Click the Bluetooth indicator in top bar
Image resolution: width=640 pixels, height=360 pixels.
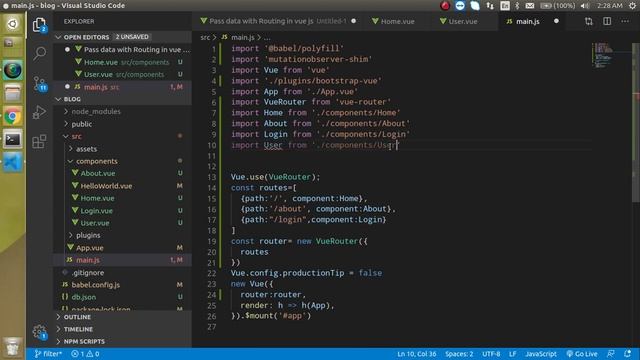(x=517, y=6)
